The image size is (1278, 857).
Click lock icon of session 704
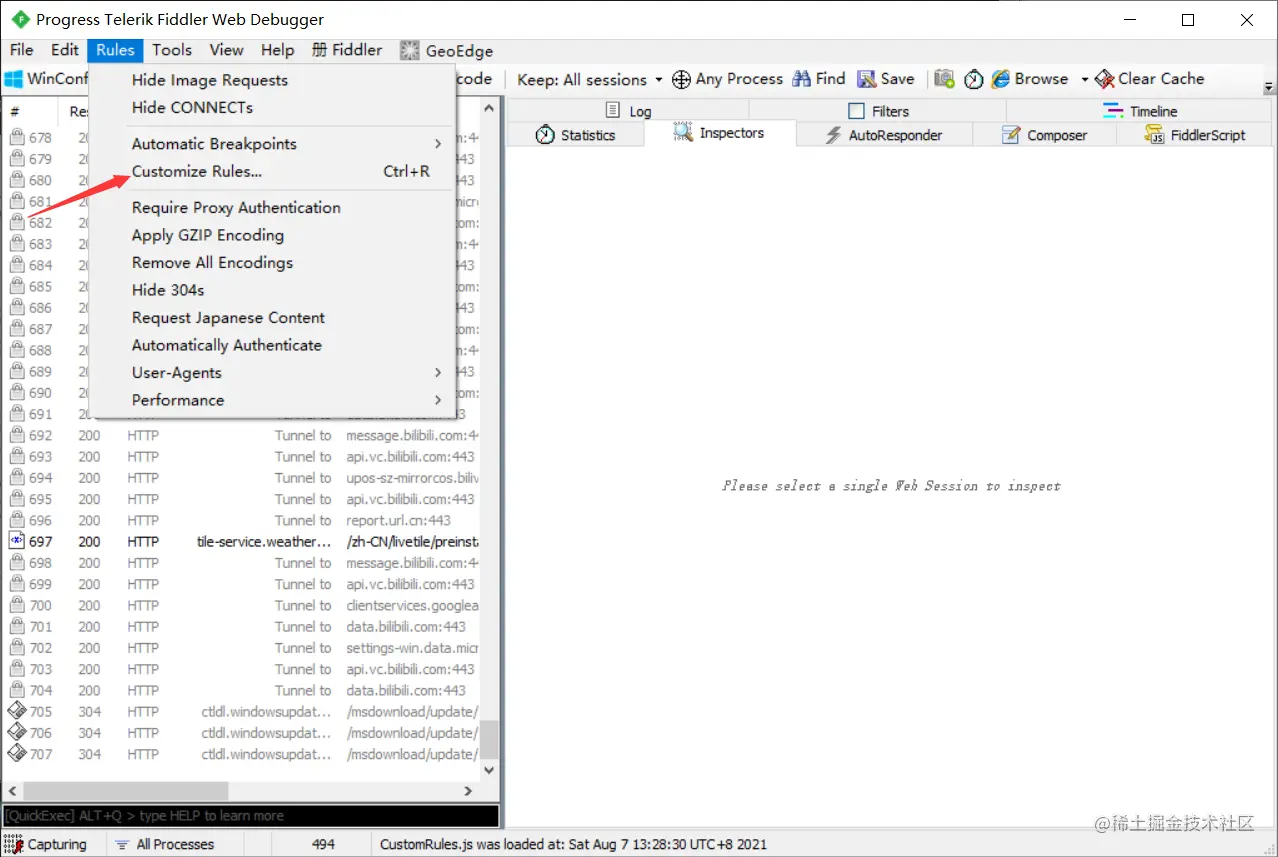16,690
